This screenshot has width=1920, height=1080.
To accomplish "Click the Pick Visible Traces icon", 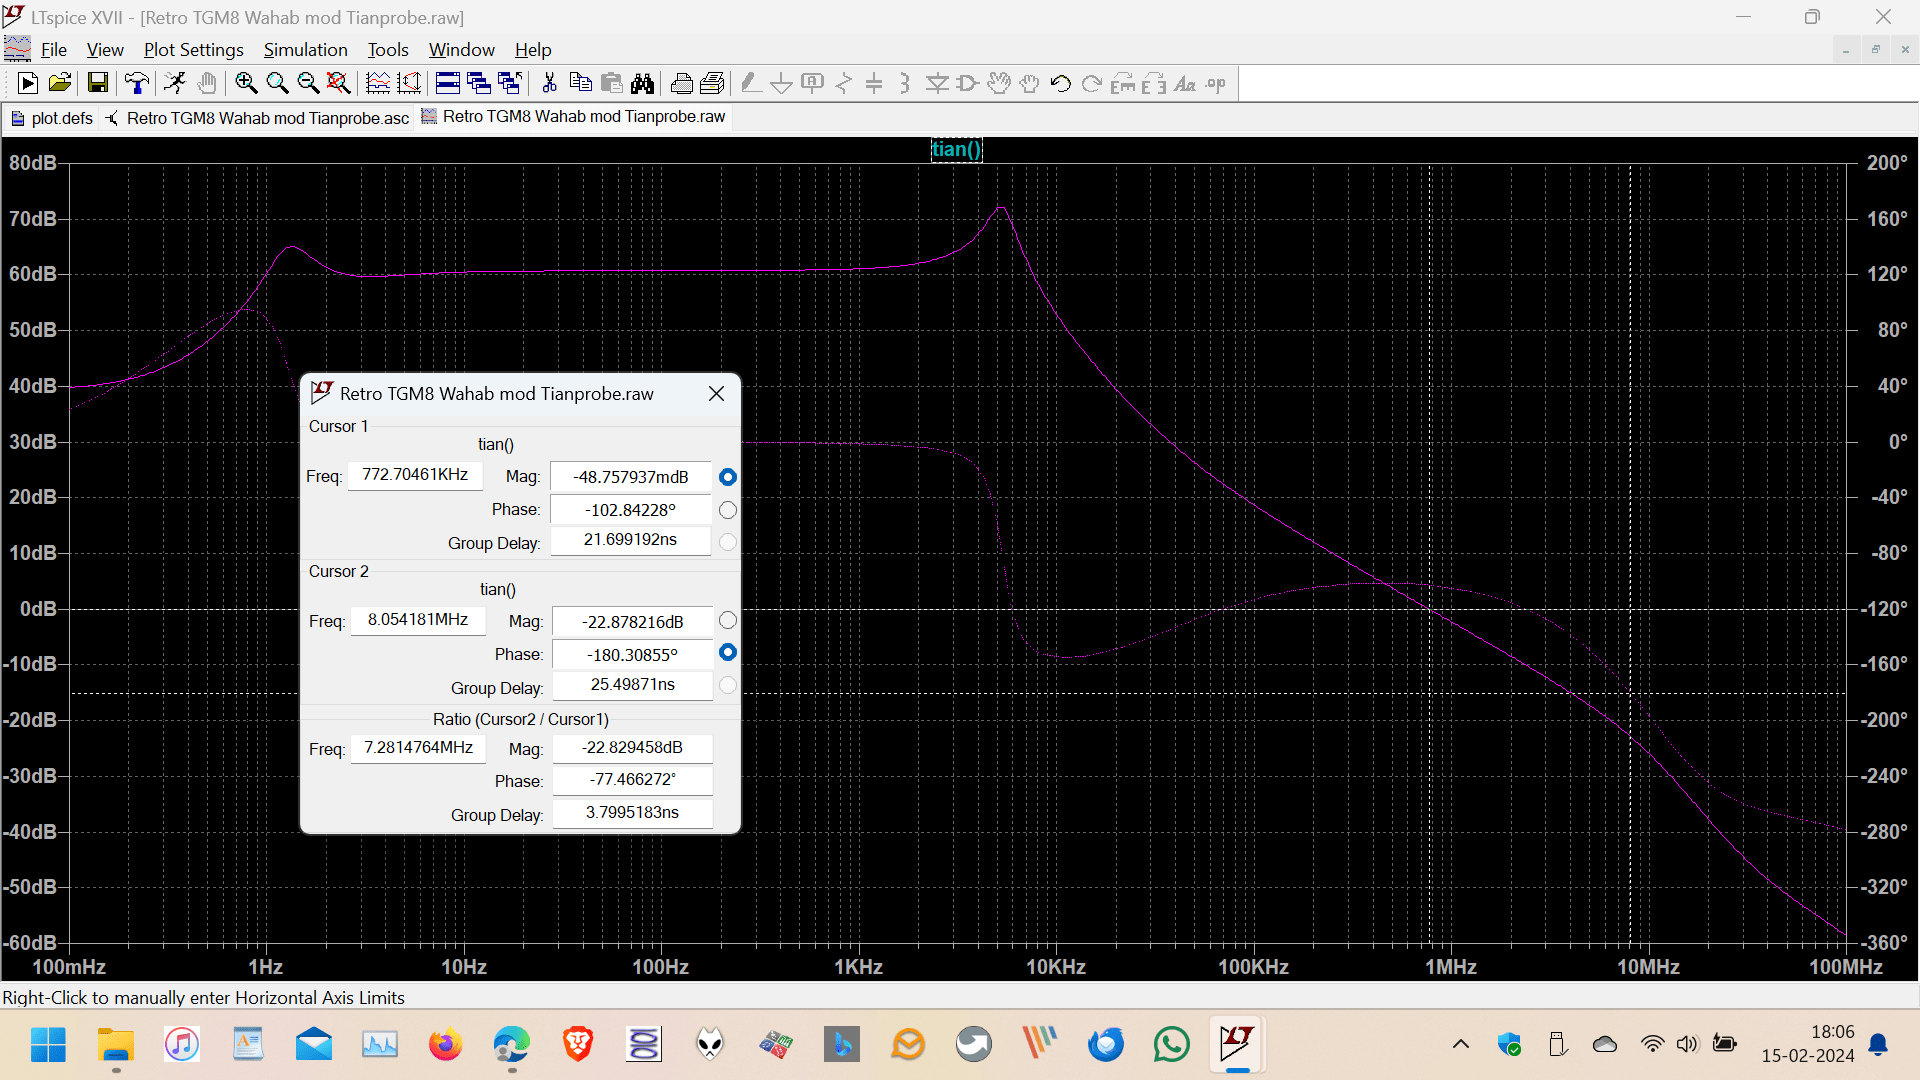I will pyautogui.click(x=409, y=84).
